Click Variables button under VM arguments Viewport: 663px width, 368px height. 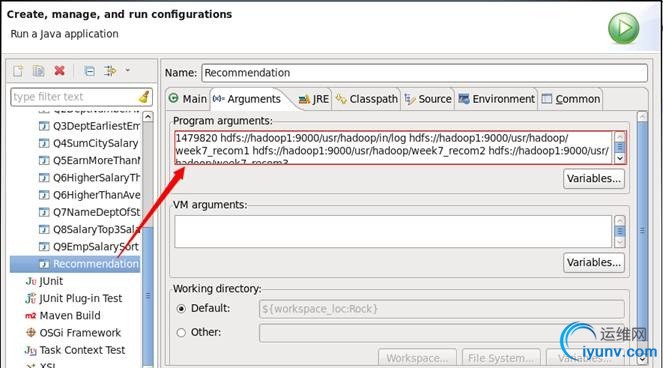point(594,262)
